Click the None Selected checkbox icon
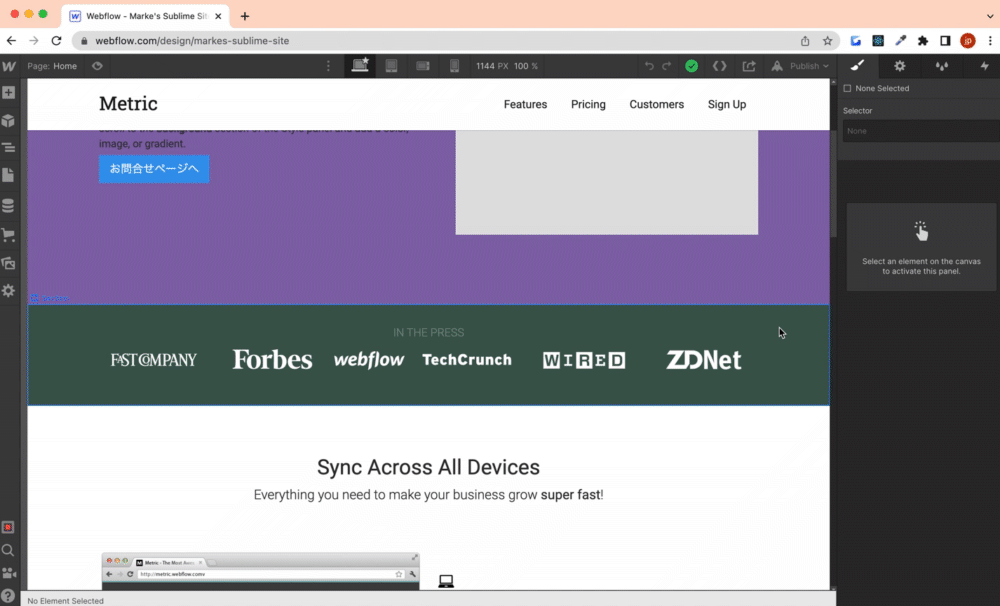 (848, 89)
